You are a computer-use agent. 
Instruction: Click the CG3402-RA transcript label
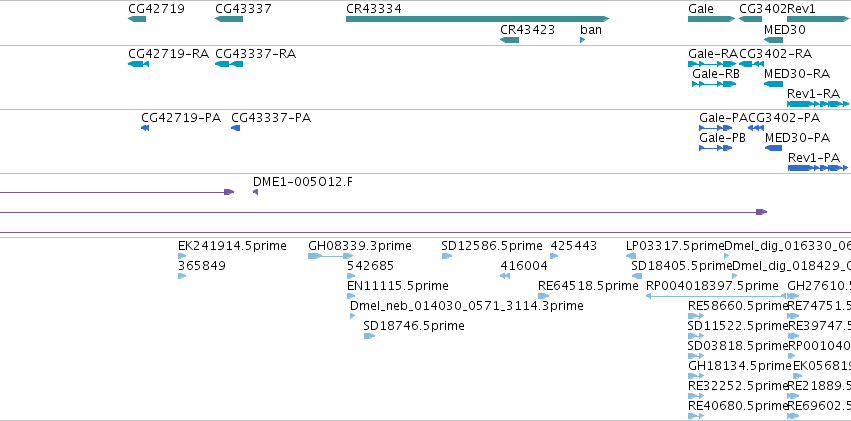pos(776,54)
